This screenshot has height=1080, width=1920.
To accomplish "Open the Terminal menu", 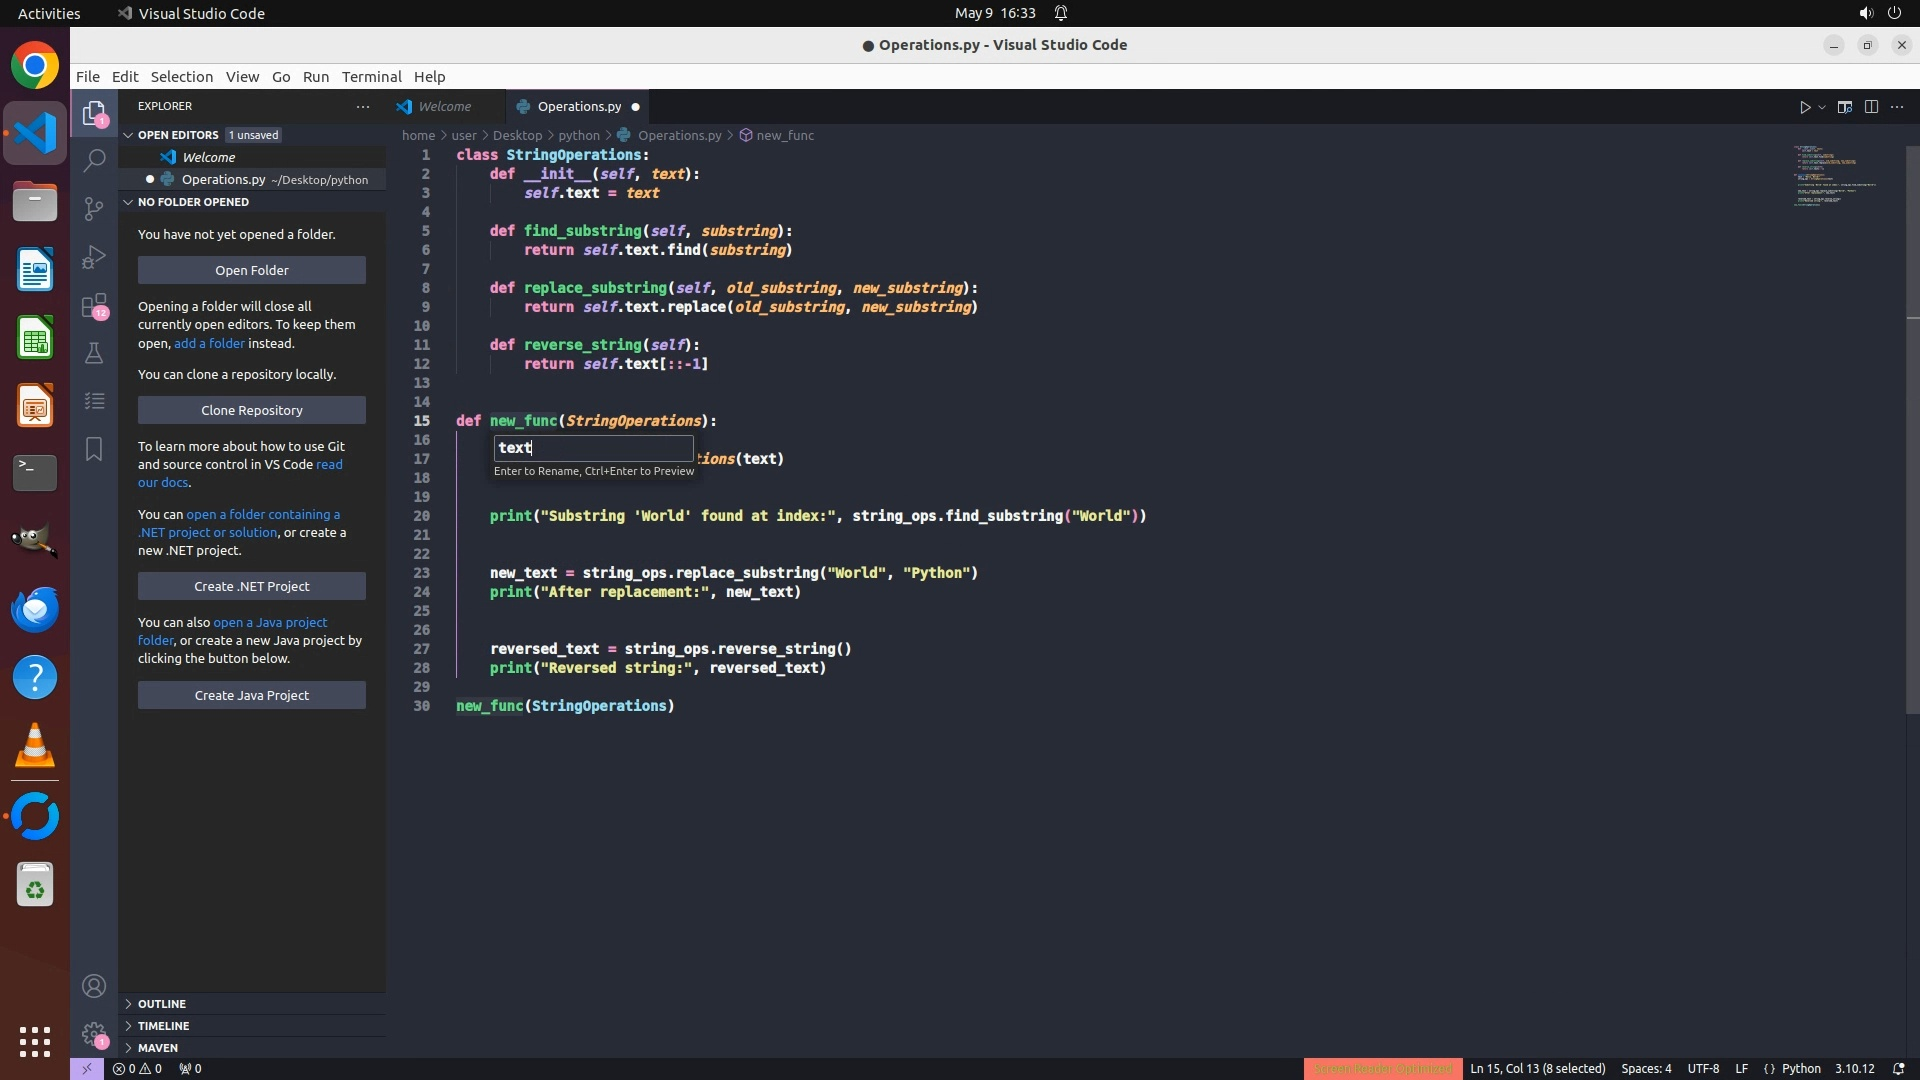I will (x=371, y=77).
